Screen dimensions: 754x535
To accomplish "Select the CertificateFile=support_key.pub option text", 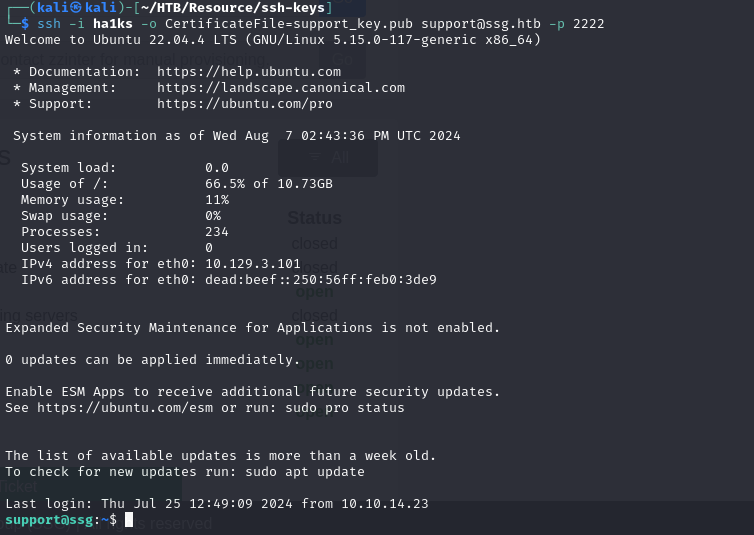I will click(x=289, y=24).
